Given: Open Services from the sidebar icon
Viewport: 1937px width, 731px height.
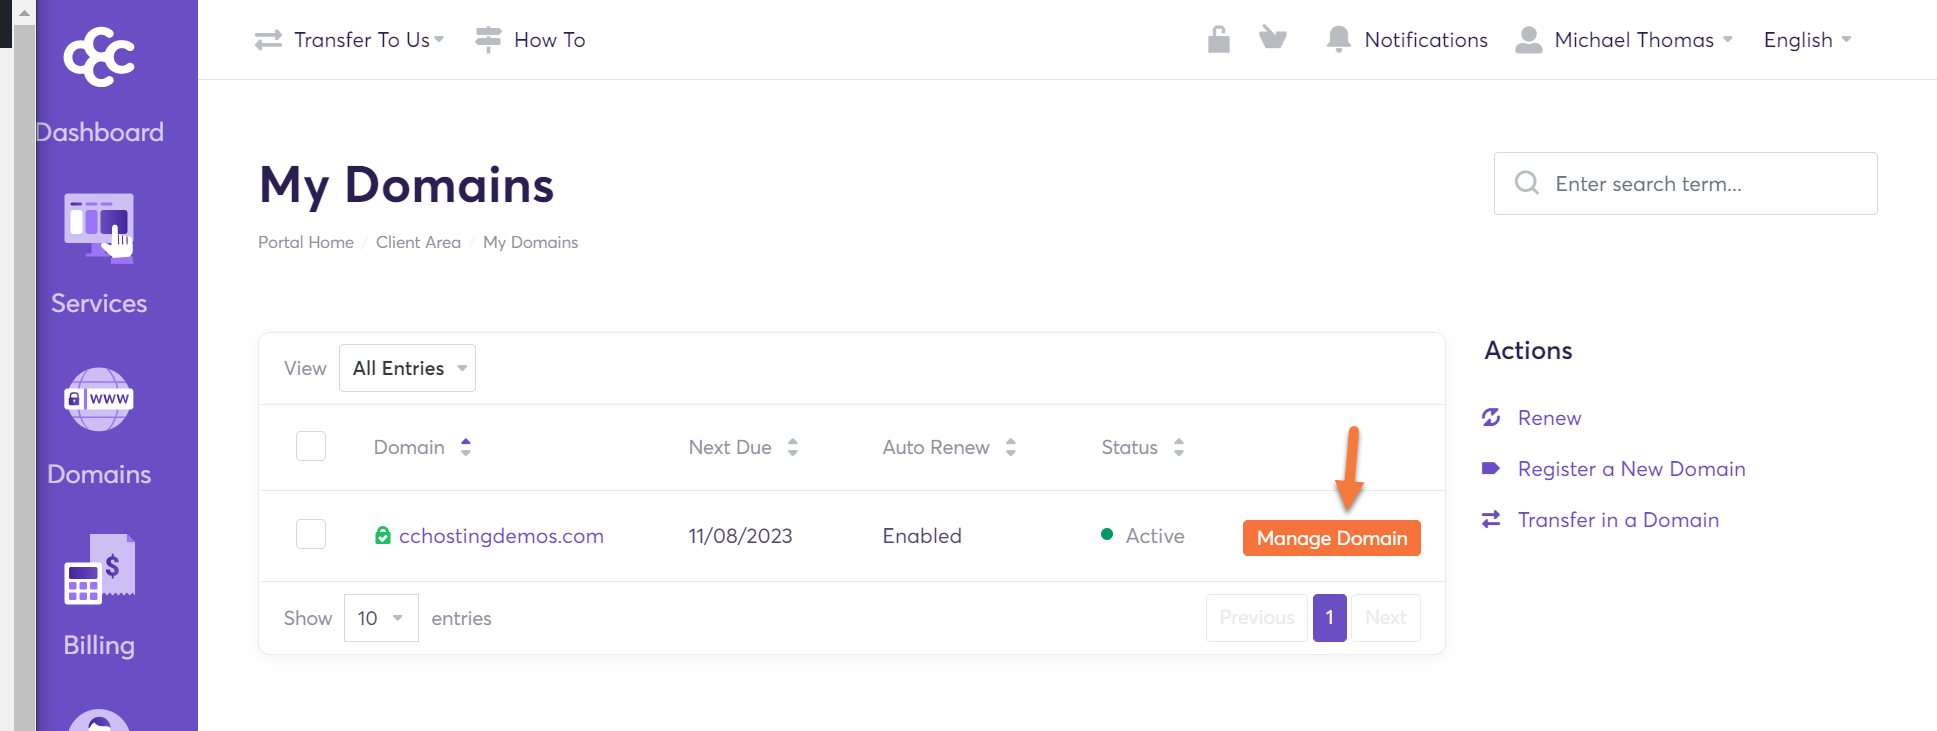Looking at the screenshot, I should pos(99,228).
